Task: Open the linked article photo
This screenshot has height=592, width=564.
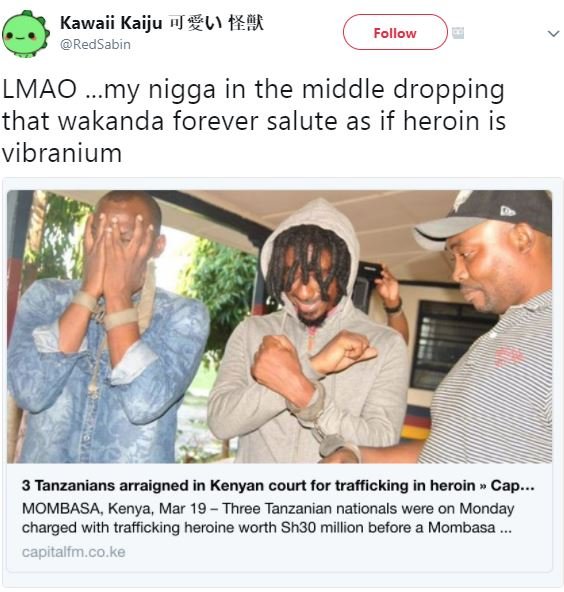Action: [x=279, y=327]
